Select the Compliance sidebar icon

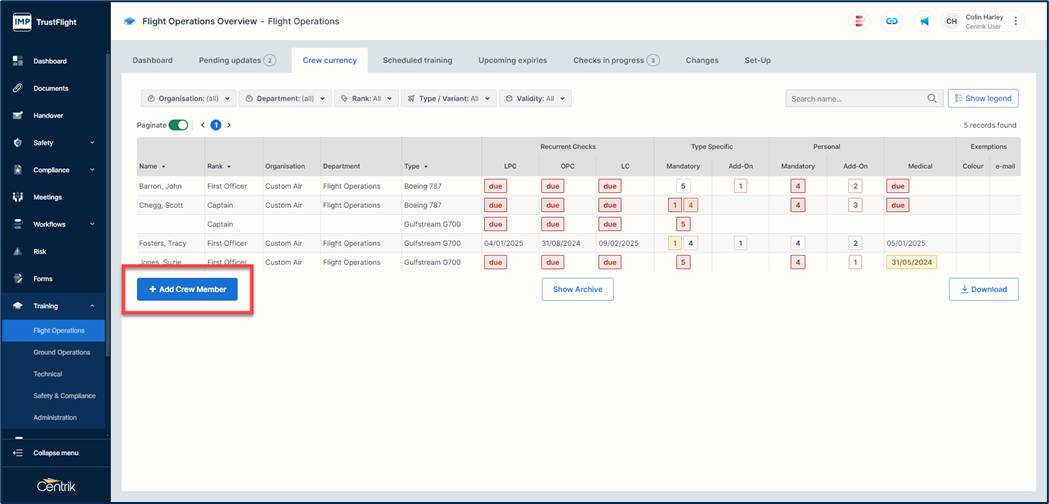18,170
